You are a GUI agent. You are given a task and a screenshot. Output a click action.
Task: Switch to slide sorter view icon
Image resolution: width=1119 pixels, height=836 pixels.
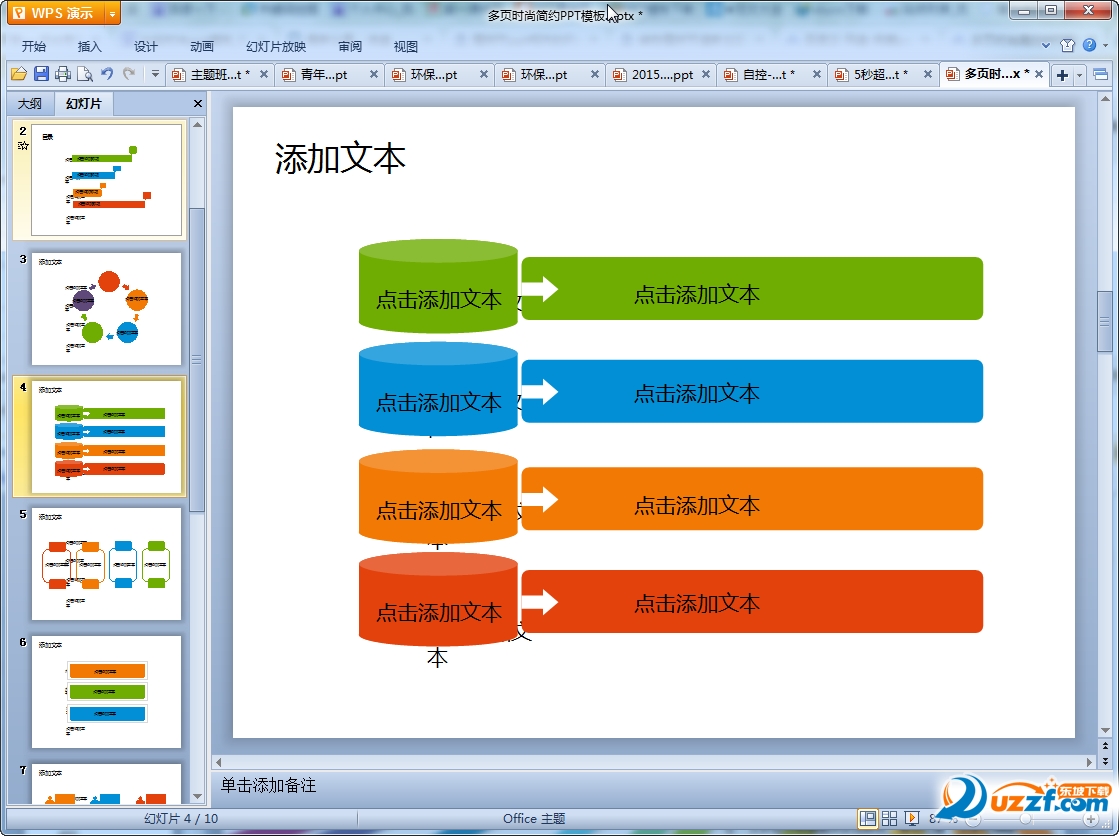(889, 818)
